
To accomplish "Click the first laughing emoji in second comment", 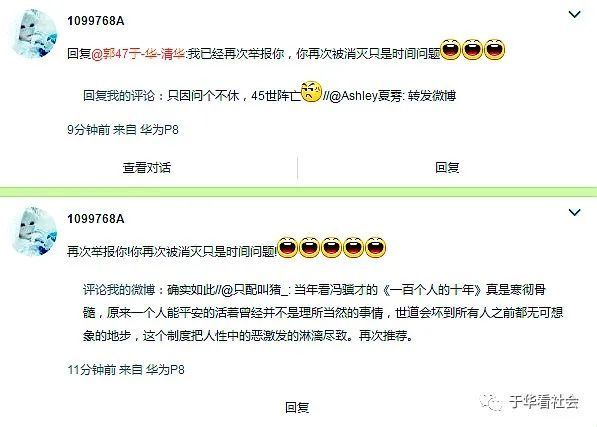I will [x=288, y=247].
